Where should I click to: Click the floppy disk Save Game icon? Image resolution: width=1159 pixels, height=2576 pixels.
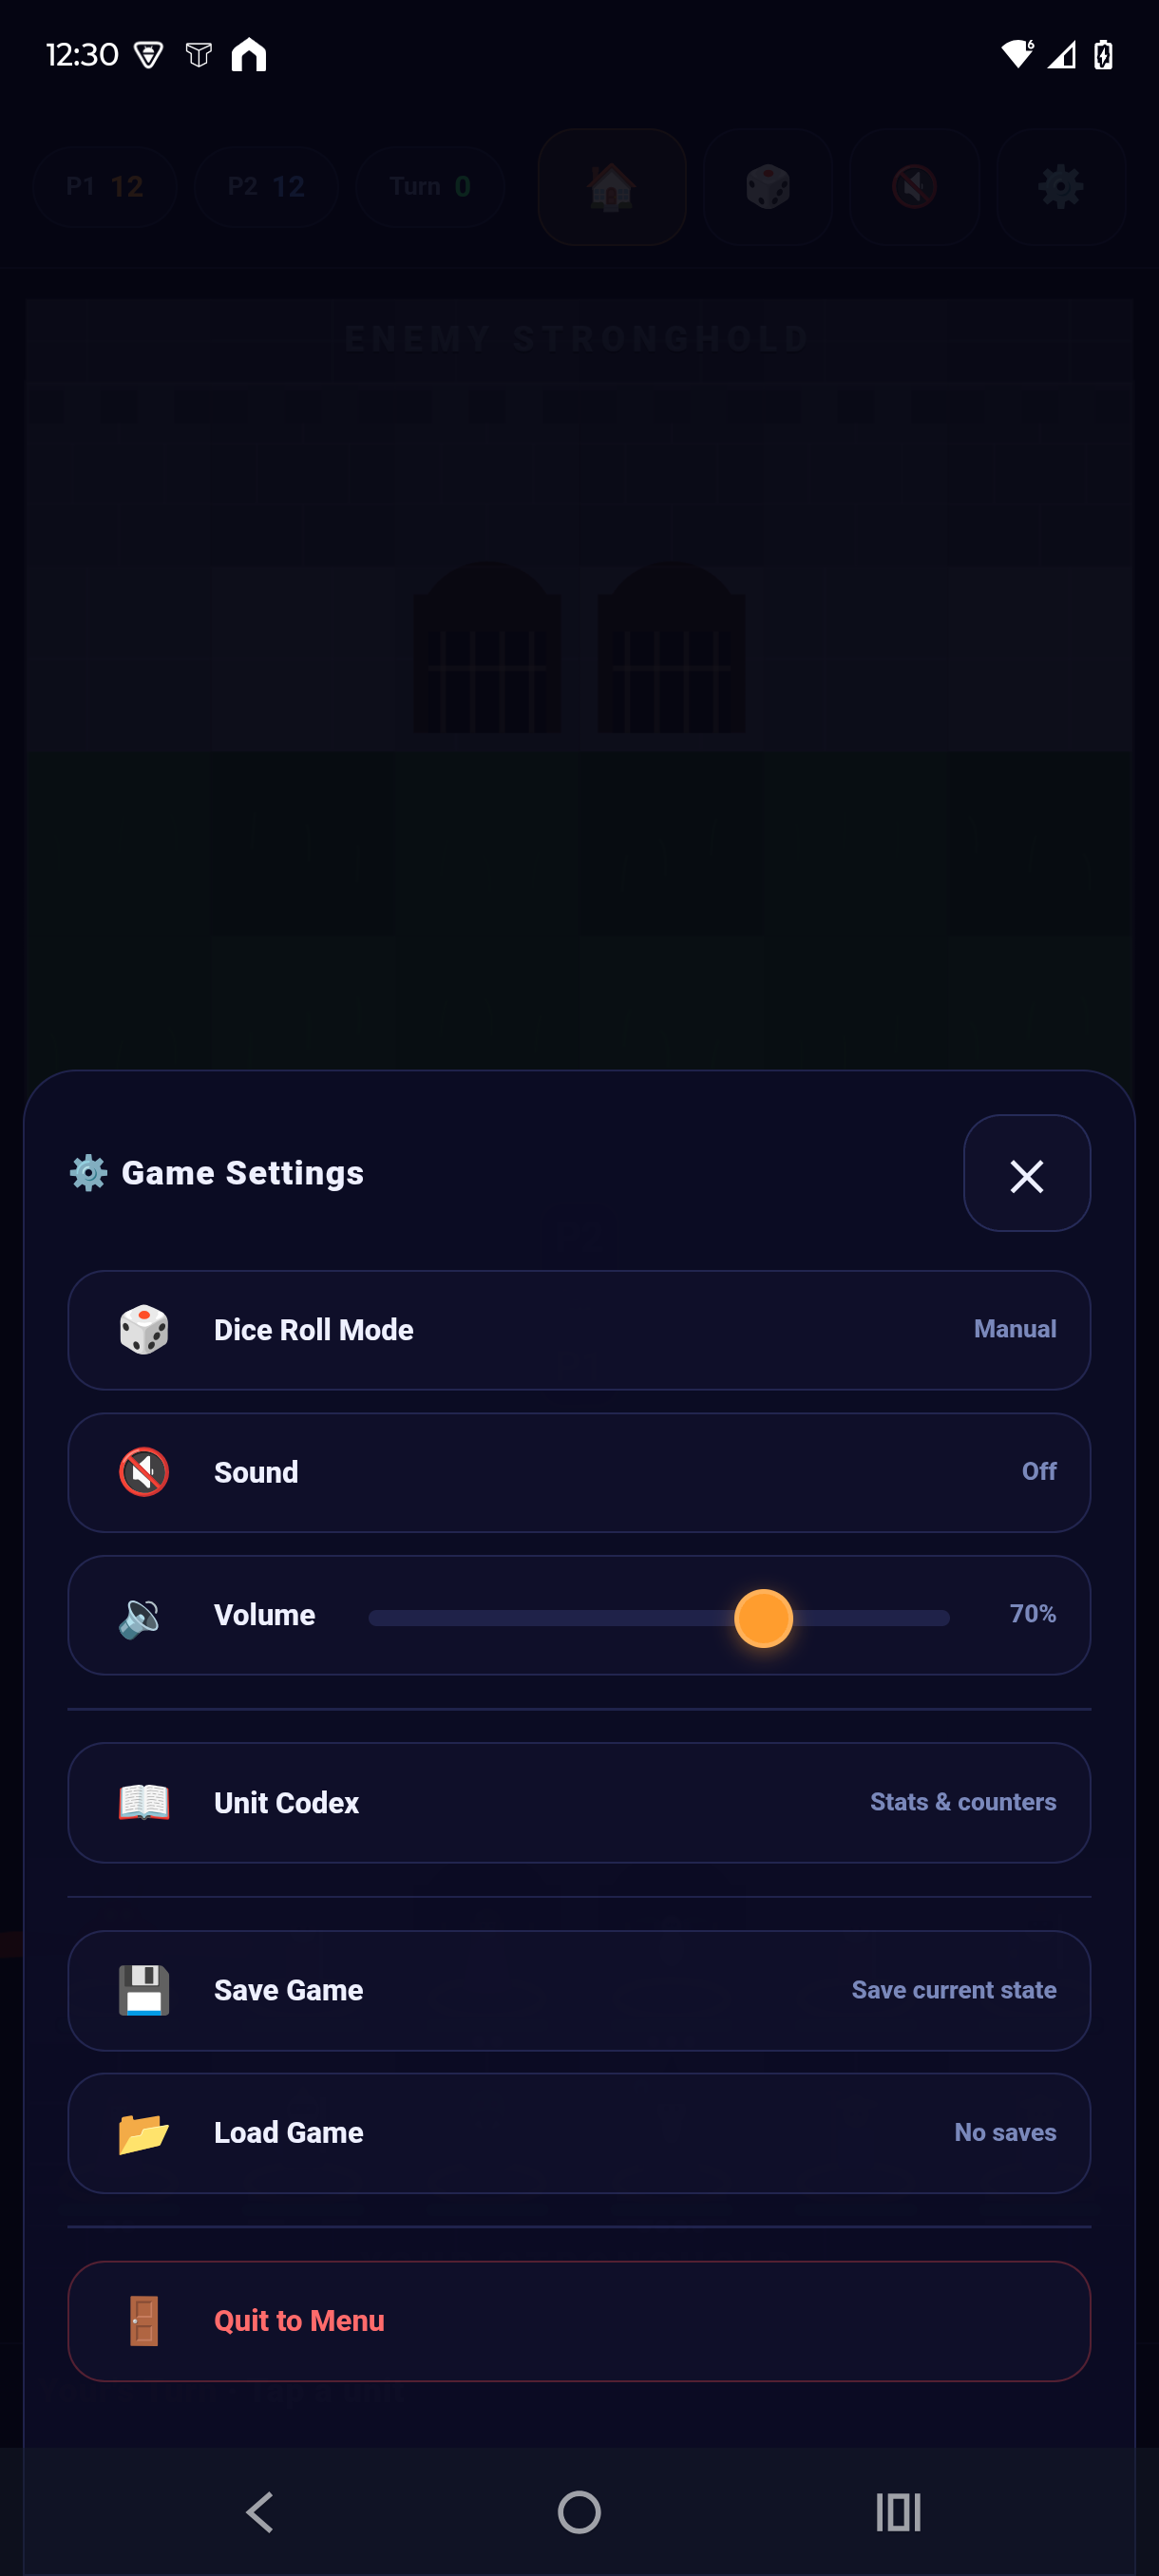pyautogui.click(x=144, y=1990)
